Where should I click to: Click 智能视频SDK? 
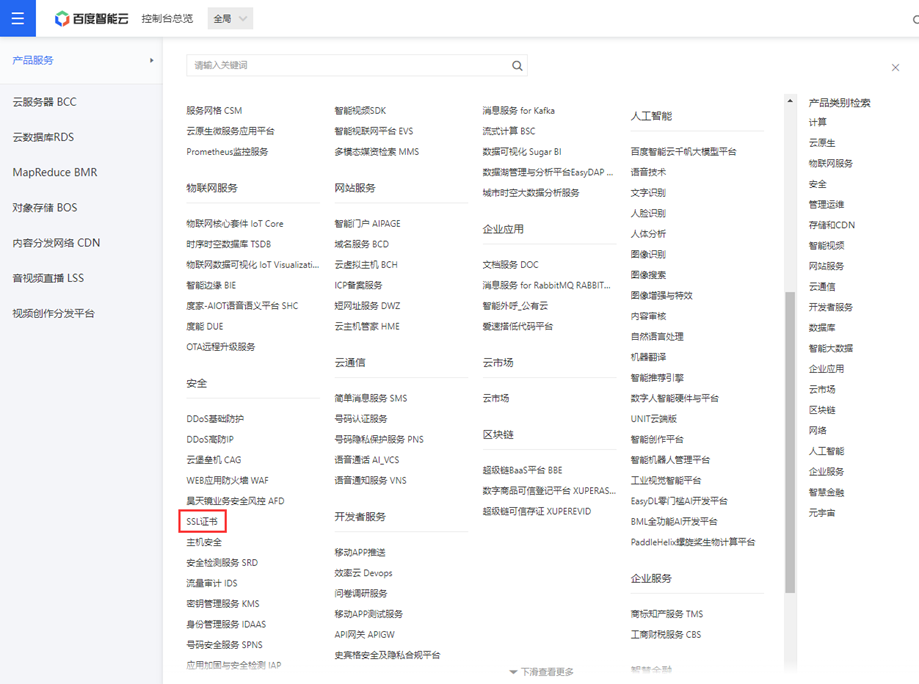360,111
